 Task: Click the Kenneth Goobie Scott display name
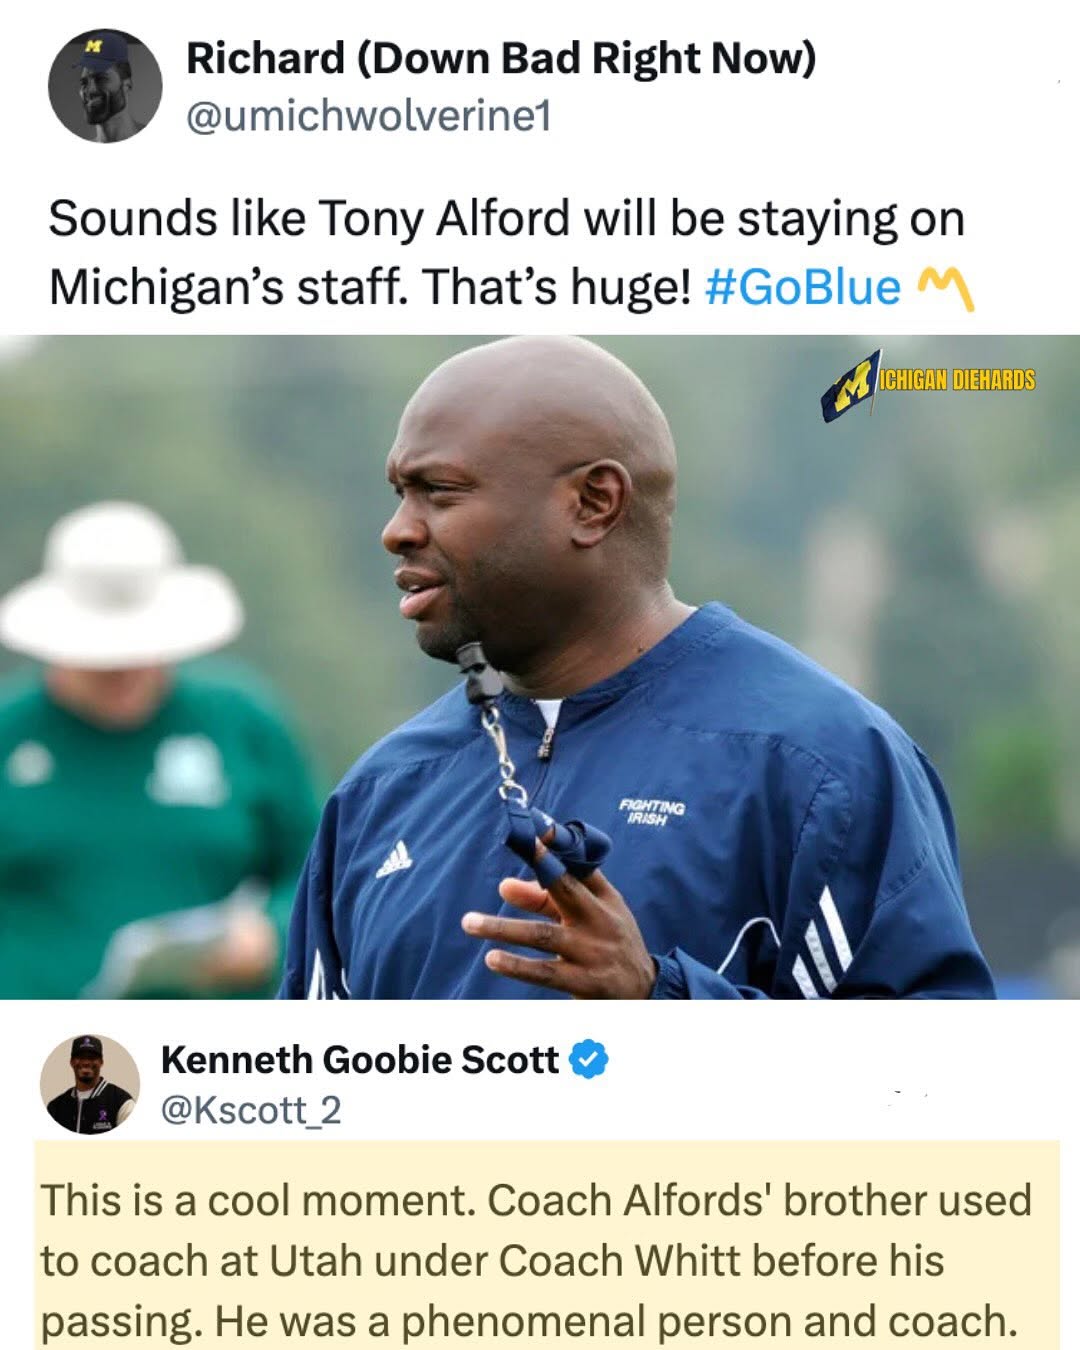pos(360,1060)
